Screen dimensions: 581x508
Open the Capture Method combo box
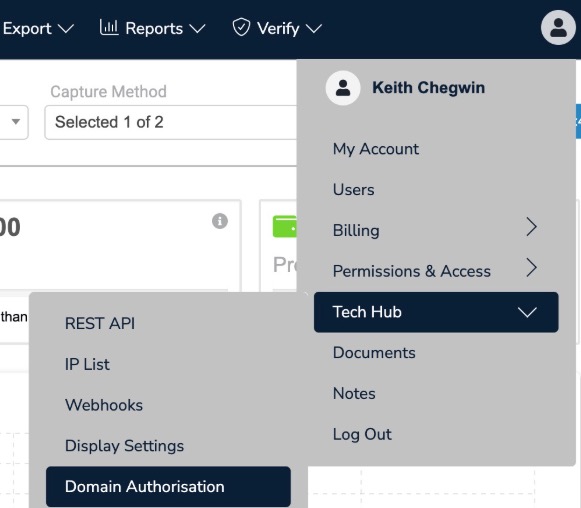[170, 122]
